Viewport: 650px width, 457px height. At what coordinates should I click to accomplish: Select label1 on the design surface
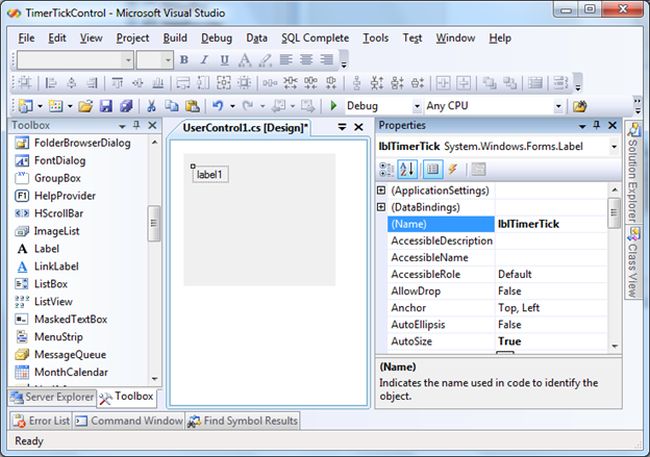[x=210, y=175]
